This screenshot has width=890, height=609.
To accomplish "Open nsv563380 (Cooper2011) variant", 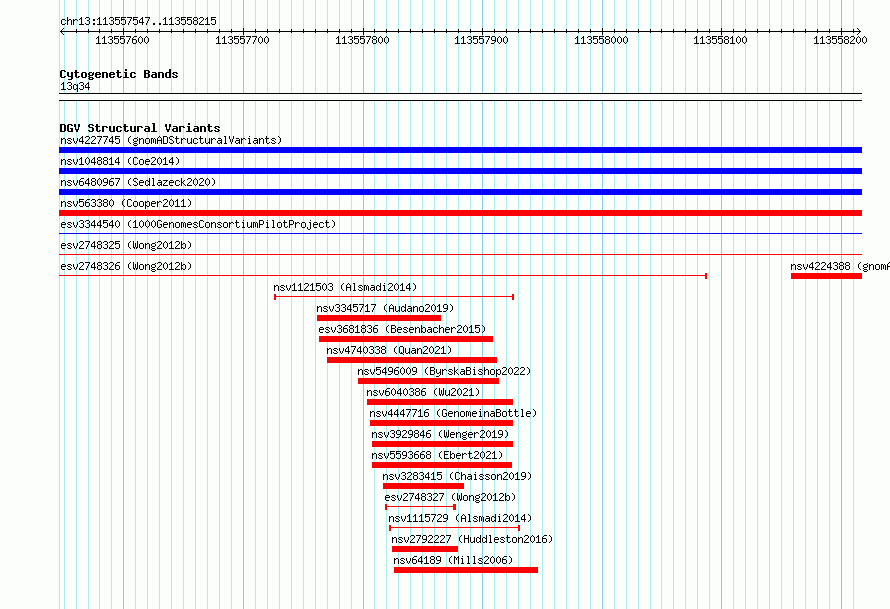I will click(x=126, y=203).
